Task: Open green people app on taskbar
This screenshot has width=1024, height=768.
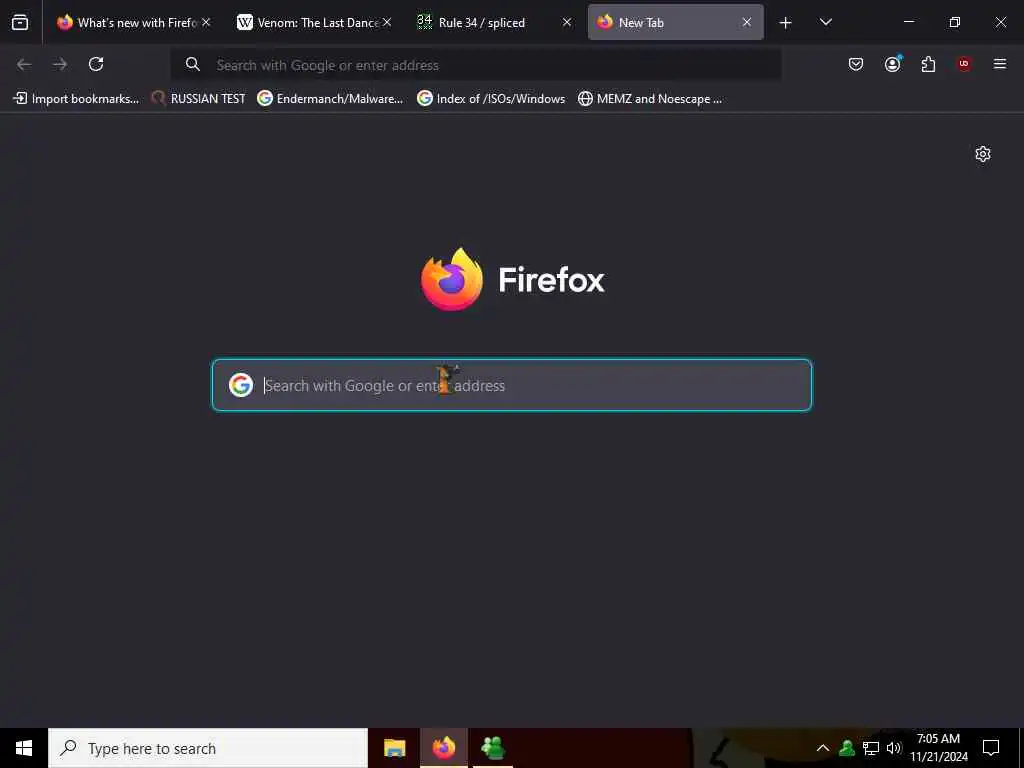Action: pos(493,748)
